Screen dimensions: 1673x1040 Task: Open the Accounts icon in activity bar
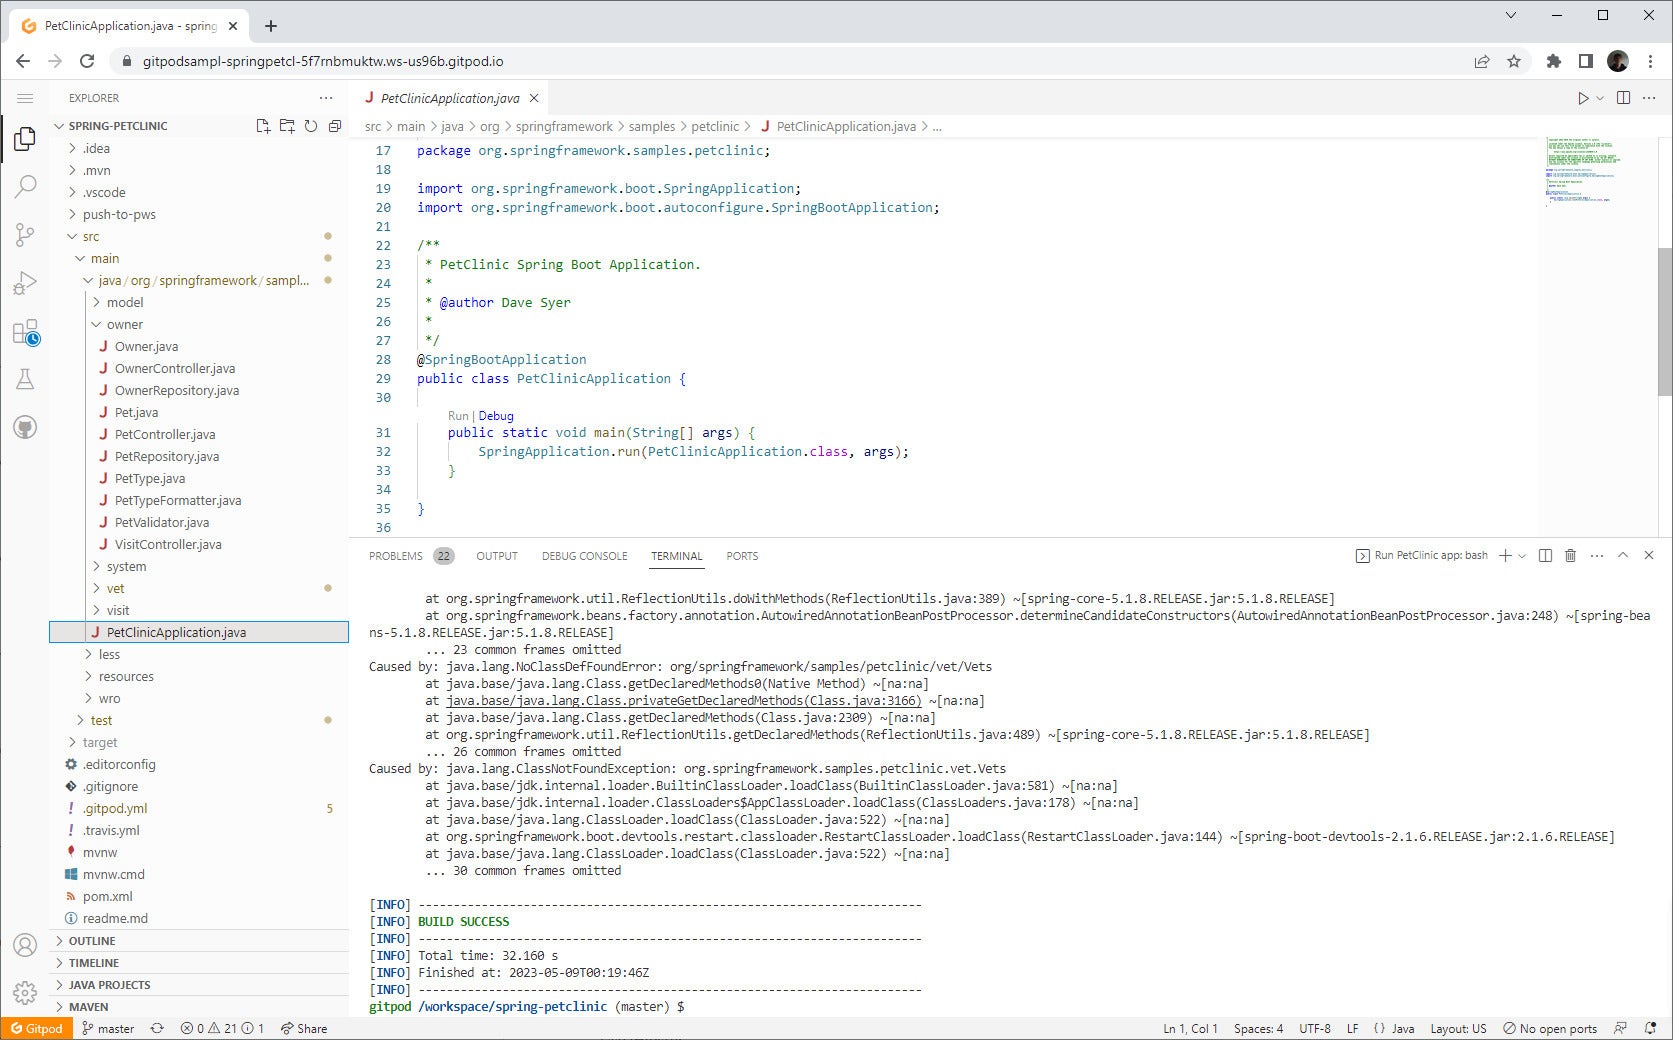[25, 945]
